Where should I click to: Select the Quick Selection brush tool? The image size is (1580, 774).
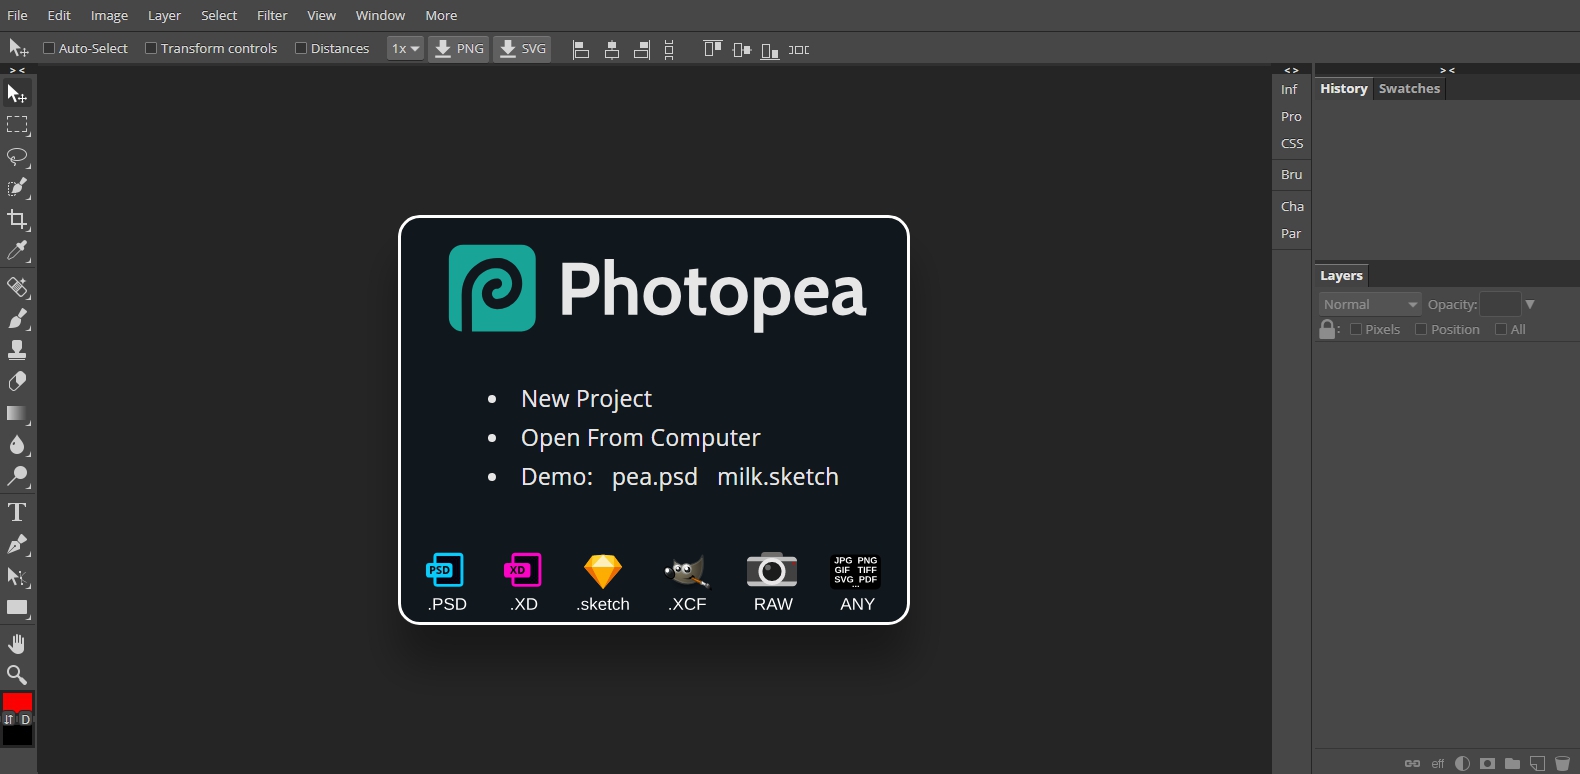[17, 188]
